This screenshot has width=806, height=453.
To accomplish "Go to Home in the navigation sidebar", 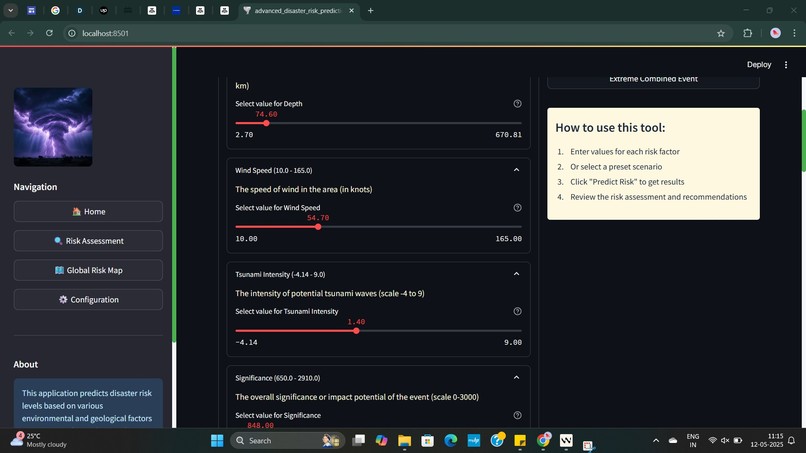I will [x=88, y=211].
